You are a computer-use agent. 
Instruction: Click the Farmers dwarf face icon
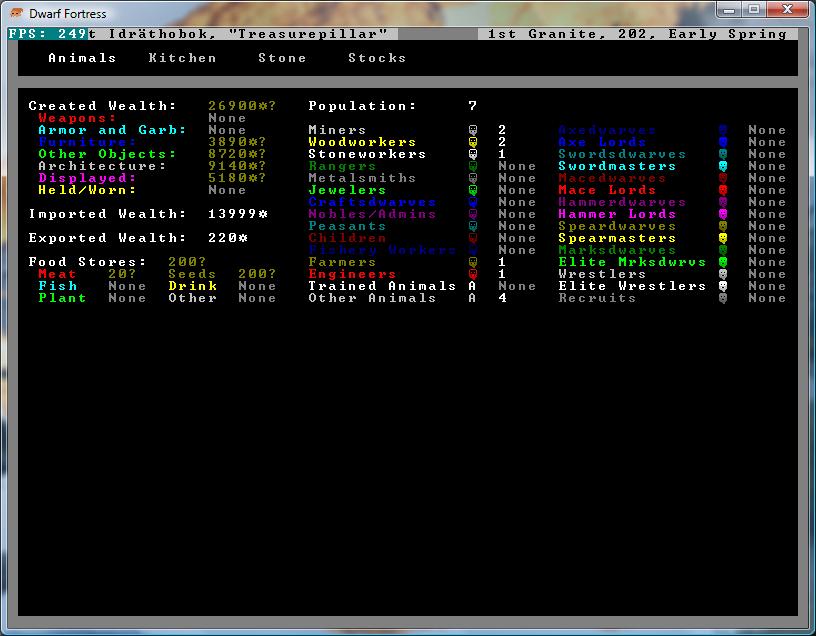473,262
